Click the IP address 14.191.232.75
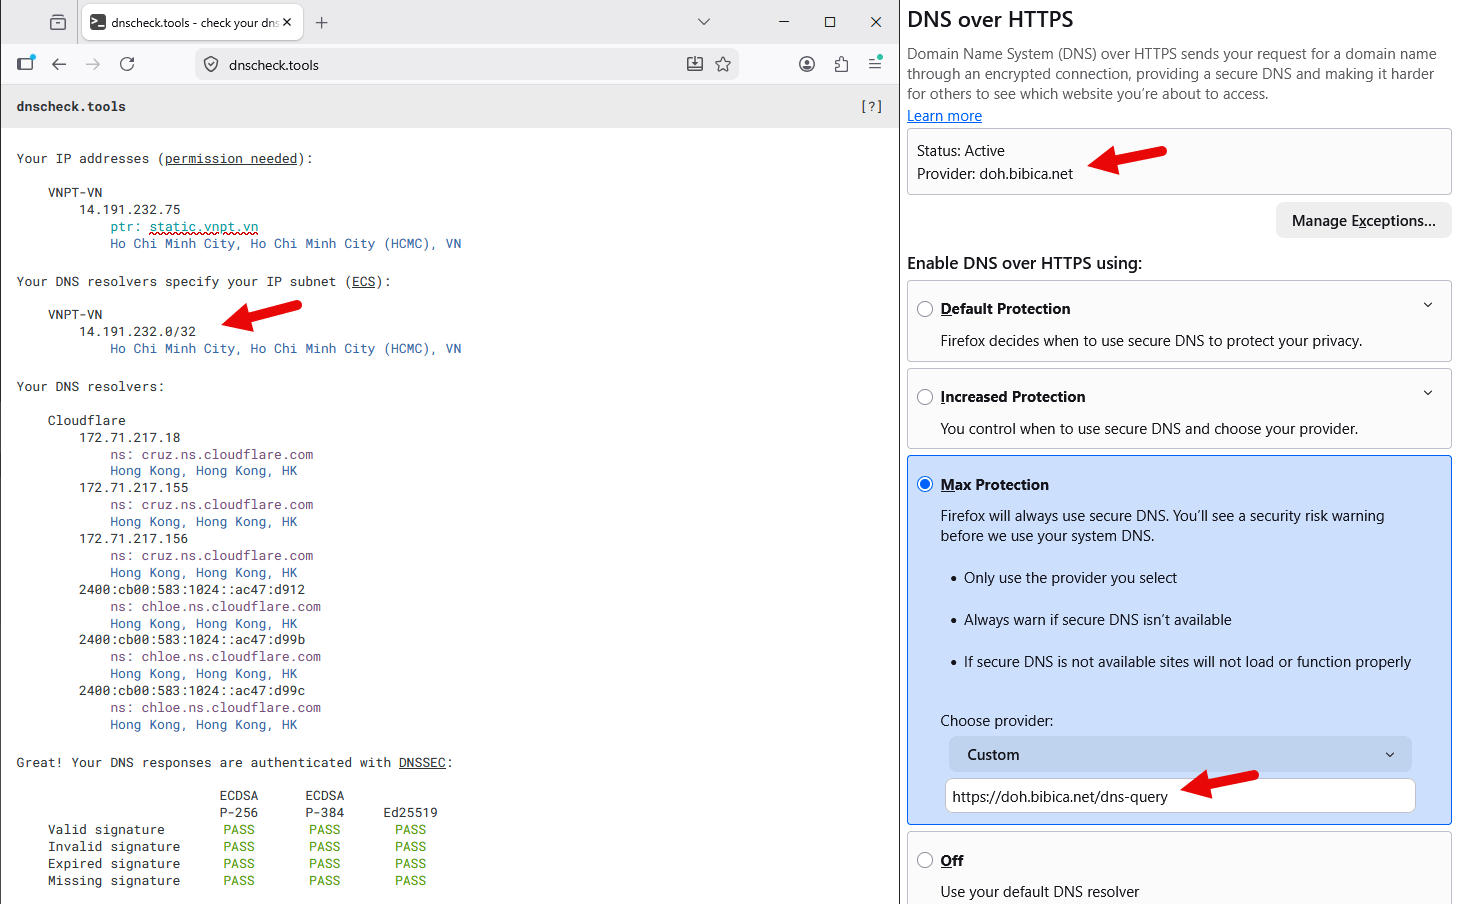1459x904 pixels. 130,210
